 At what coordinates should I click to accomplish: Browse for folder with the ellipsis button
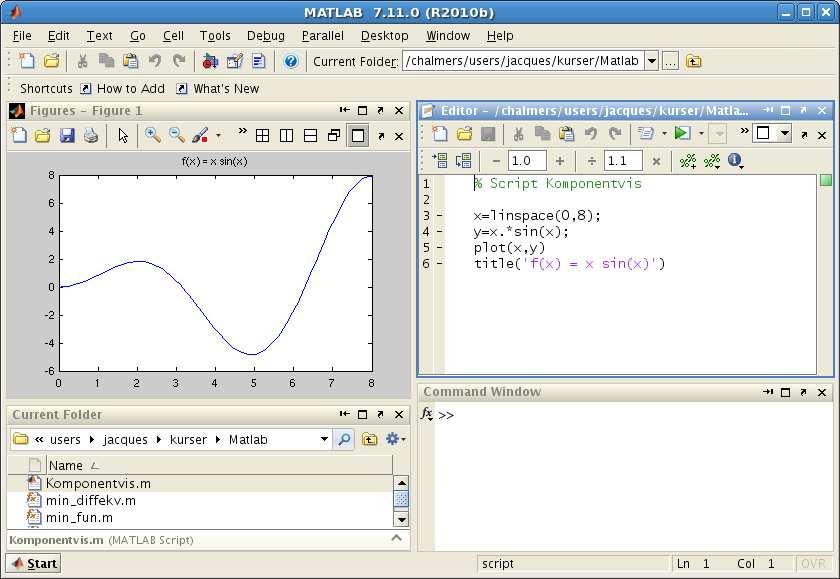click(670, 62)
